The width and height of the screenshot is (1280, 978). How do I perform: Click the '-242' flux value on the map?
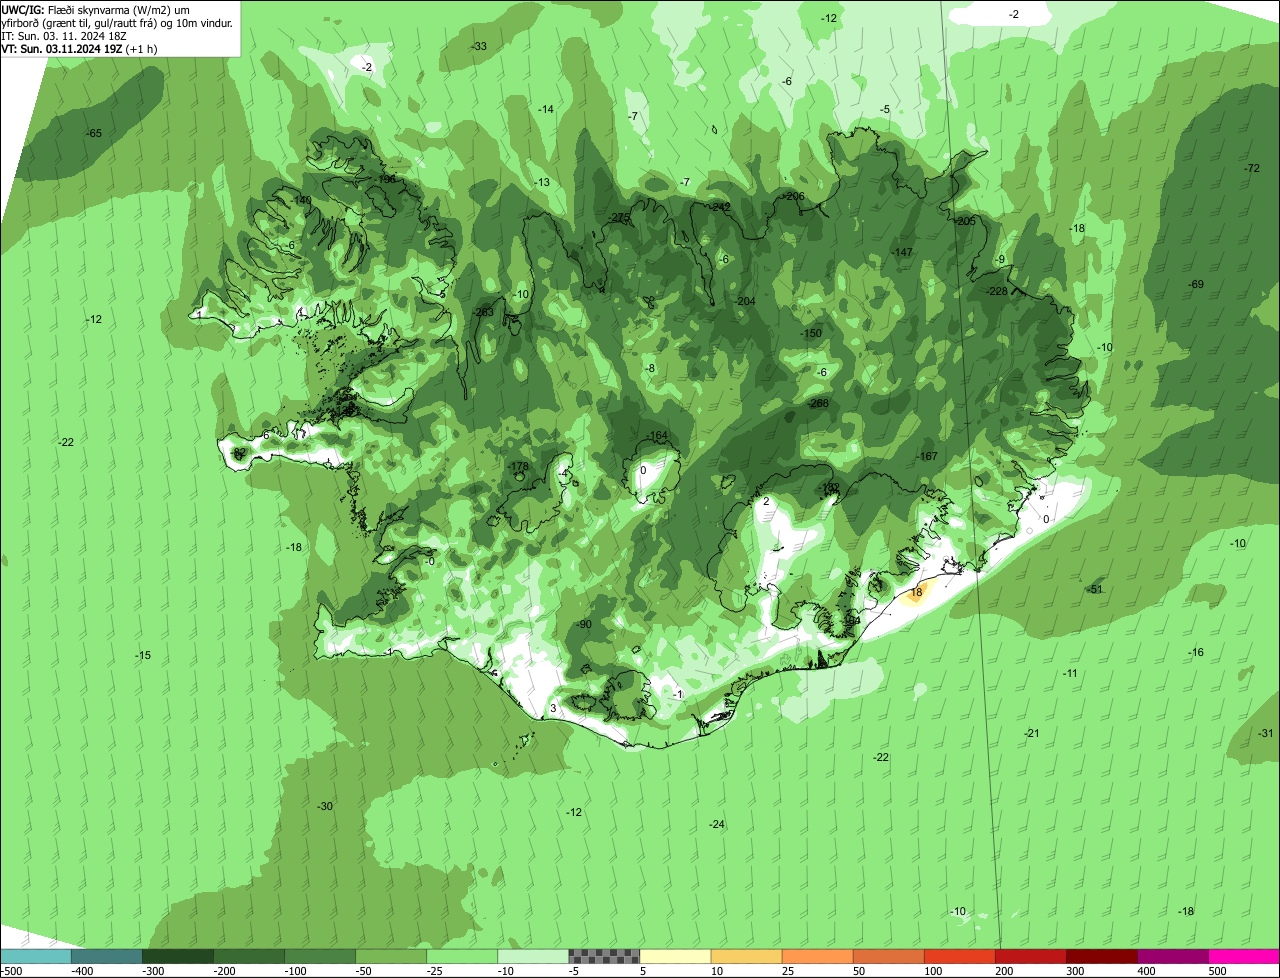tap(720, 207)
